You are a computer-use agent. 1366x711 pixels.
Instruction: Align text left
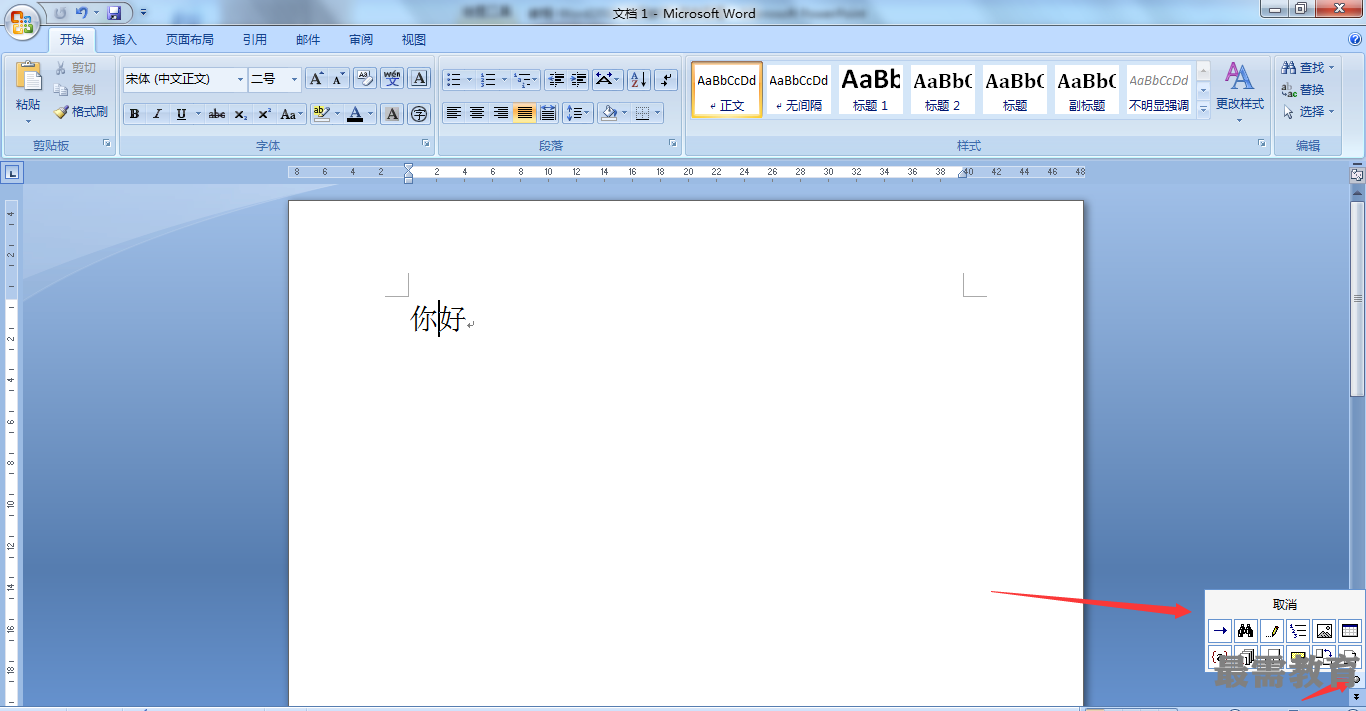click(x=454, y=113)
